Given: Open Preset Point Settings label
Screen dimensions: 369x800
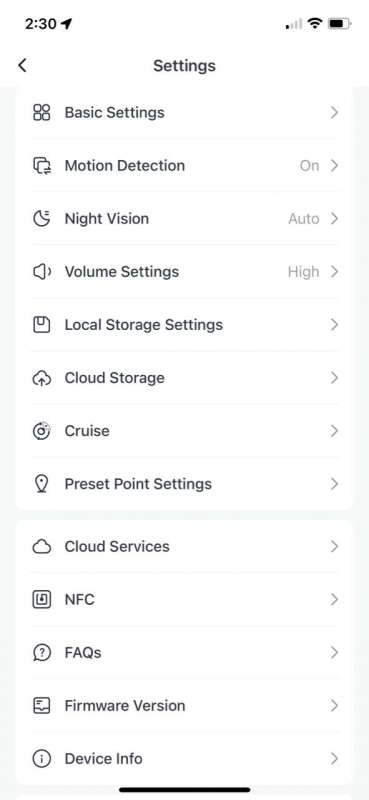Looking at the screenshot, I should coord(138,484).
